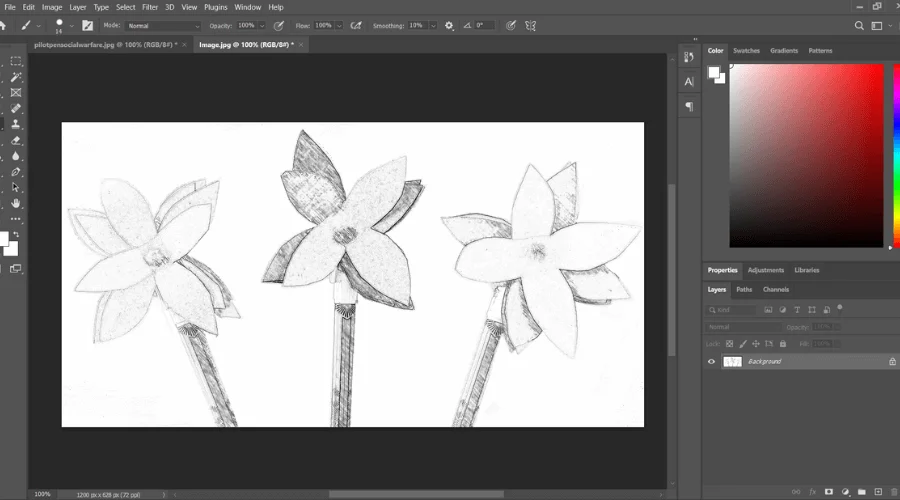
Task: Open the tool preset picker arrow
Action: tap(38, 26)
